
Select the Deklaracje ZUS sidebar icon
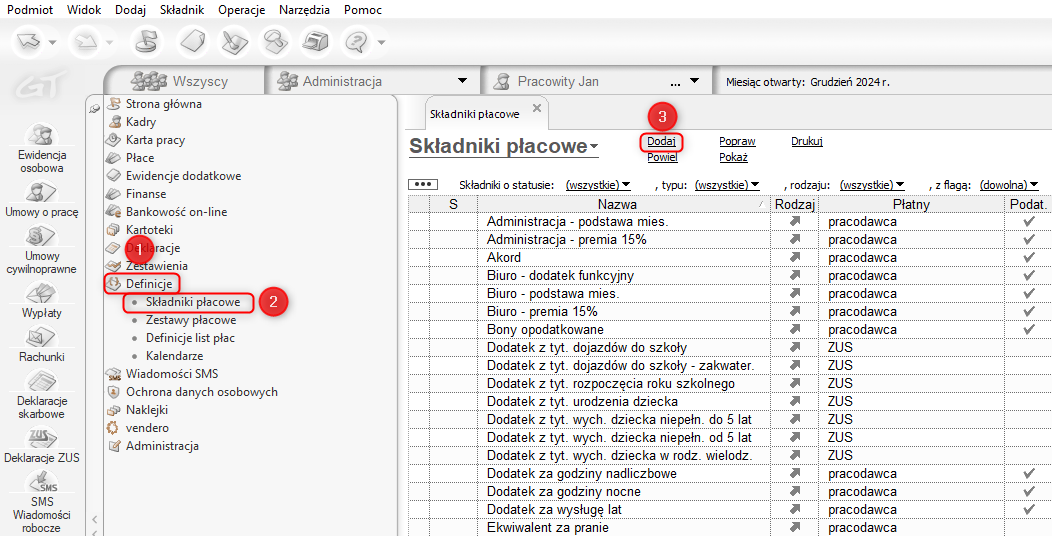(42, 438)
